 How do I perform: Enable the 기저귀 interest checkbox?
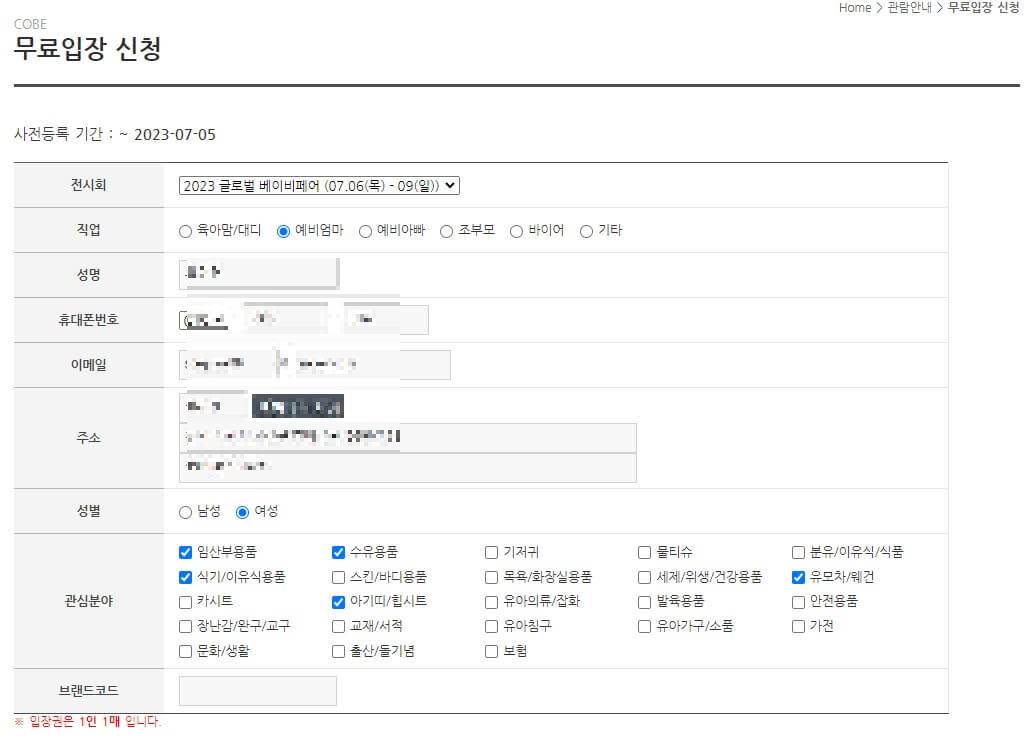(490, 551)
